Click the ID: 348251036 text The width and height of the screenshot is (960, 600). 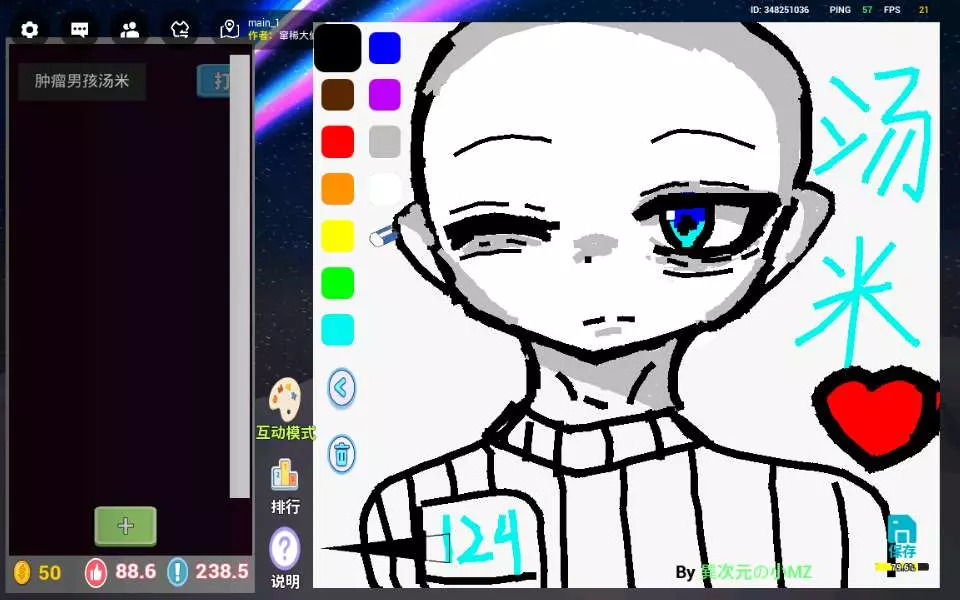(x=779, y=10)
